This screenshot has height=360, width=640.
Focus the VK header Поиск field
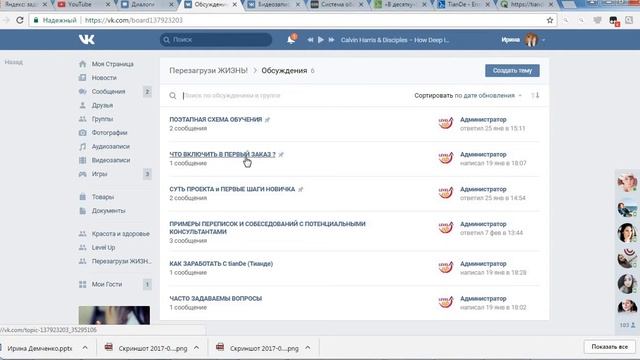216,40
